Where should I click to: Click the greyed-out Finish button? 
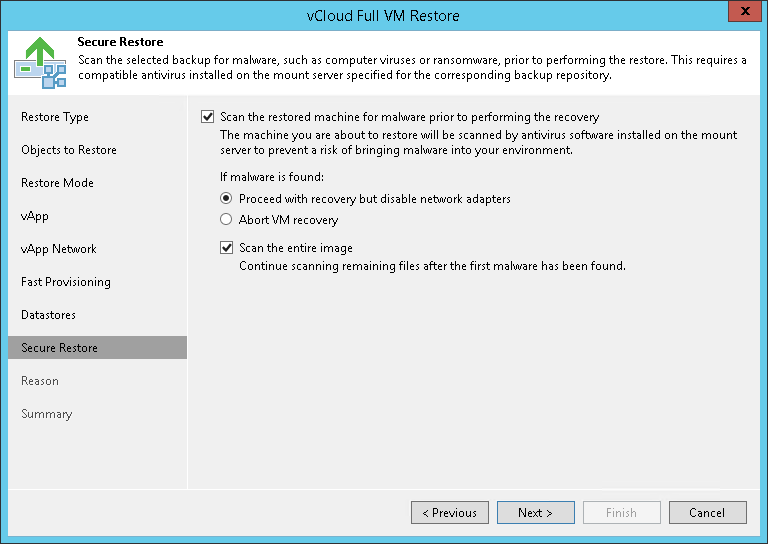[621, 513]
